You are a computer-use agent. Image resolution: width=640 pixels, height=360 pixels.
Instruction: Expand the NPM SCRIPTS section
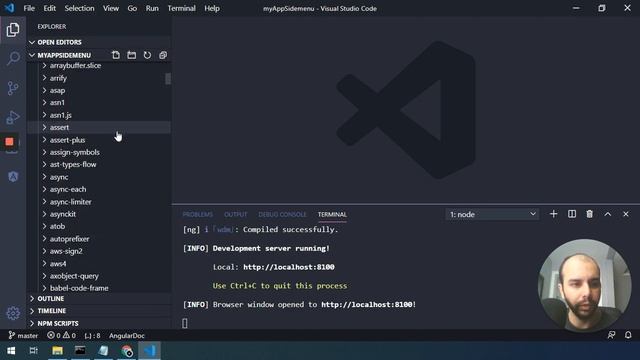98,323
